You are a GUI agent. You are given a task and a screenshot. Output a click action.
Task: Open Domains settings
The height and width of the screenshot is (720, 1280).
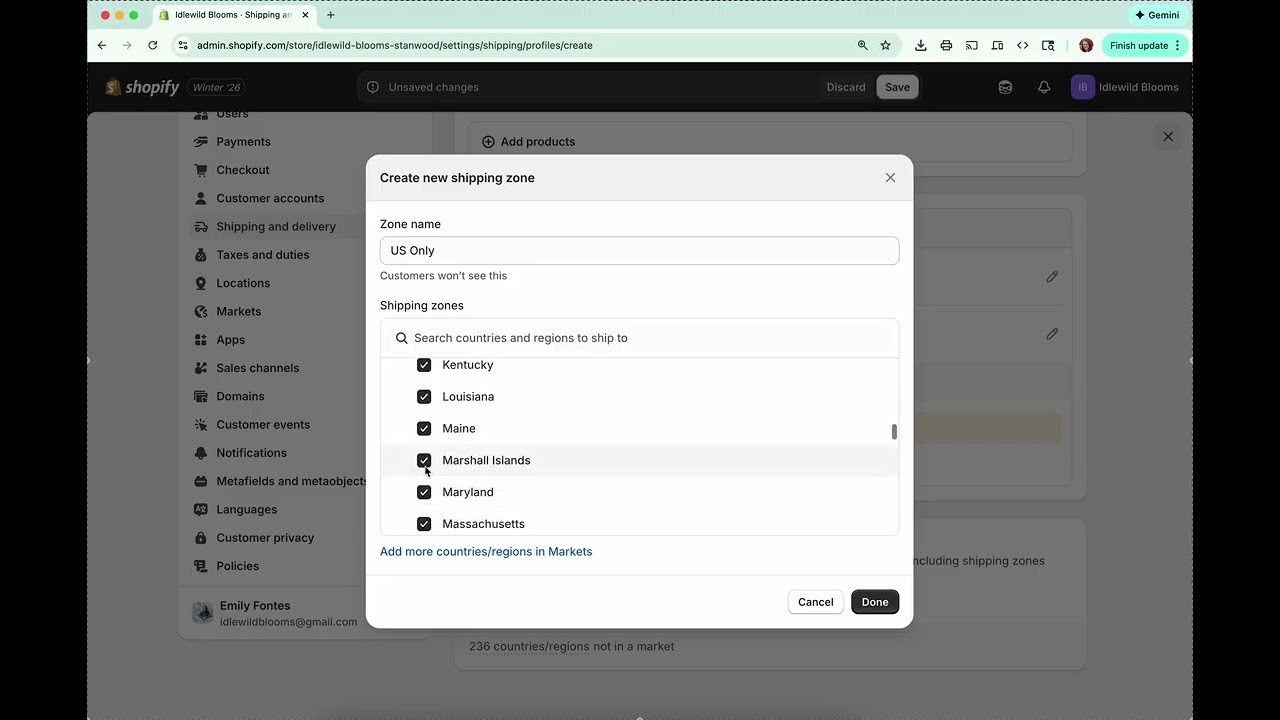coord(240,397)
